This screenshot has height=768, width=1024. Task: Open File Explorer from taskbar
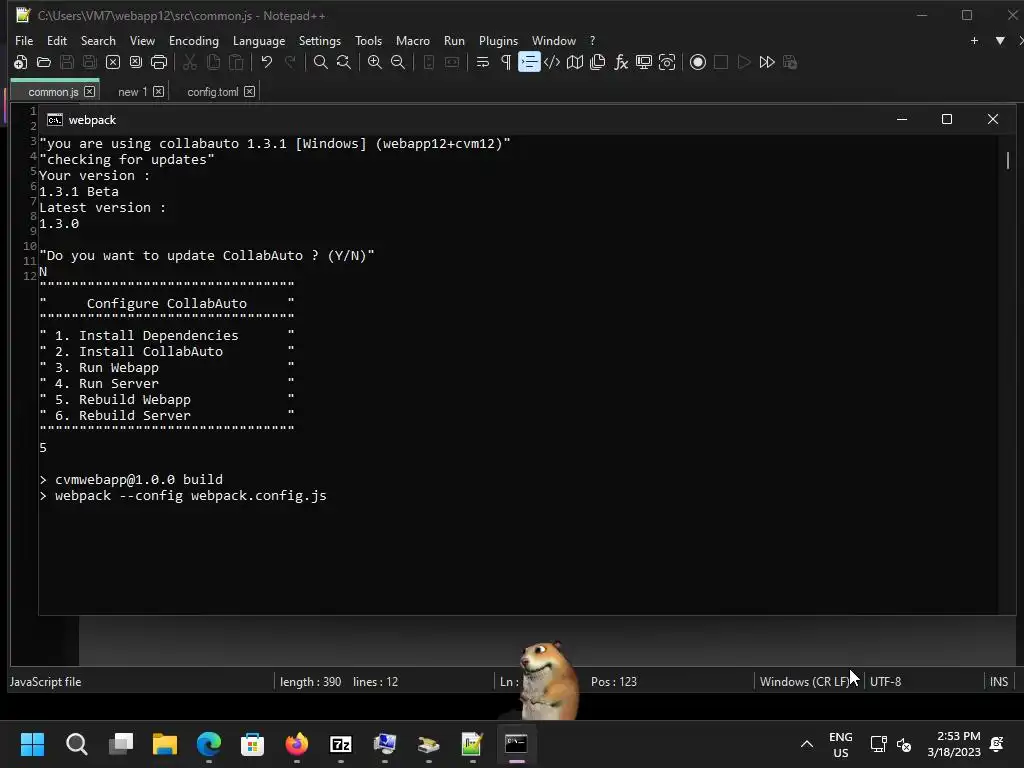[x=165, y=744]
